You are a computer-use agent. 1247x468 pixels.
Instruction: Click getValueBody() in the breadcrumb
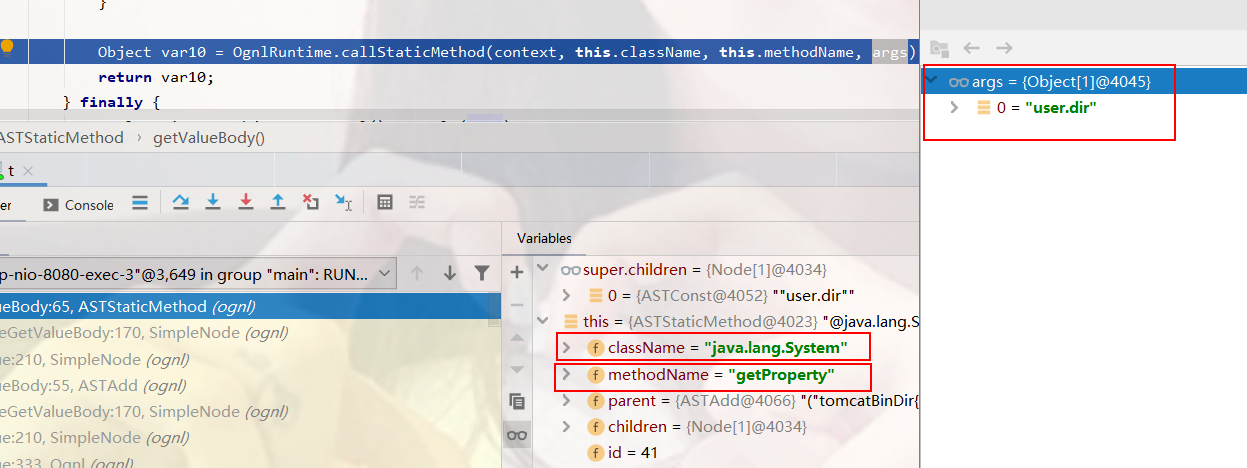(208, 137)
